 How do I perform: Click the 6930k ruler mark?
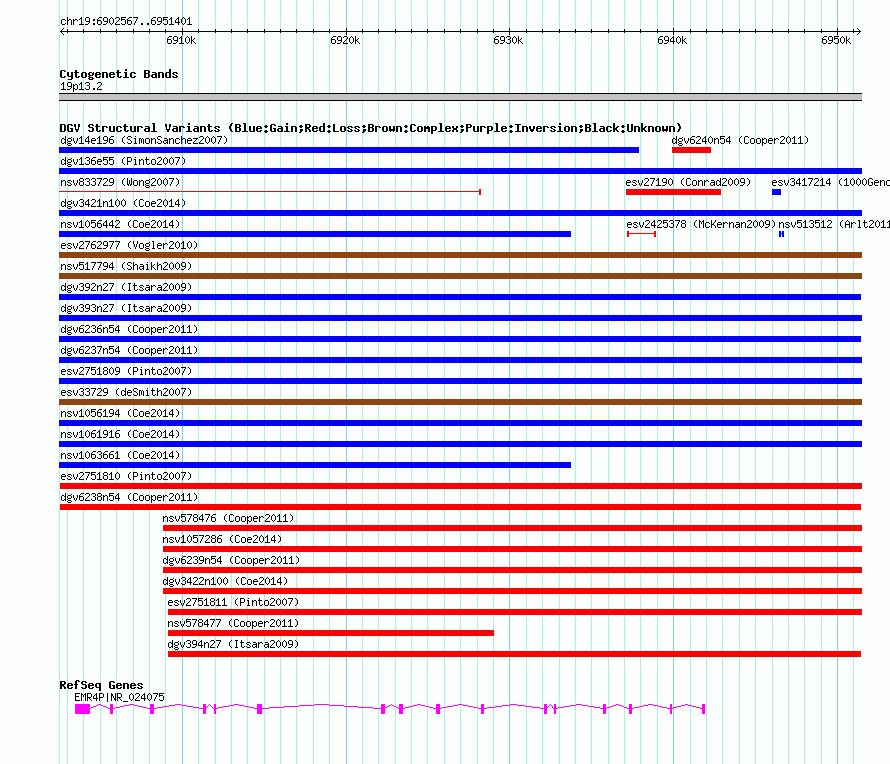pos(508,40)
